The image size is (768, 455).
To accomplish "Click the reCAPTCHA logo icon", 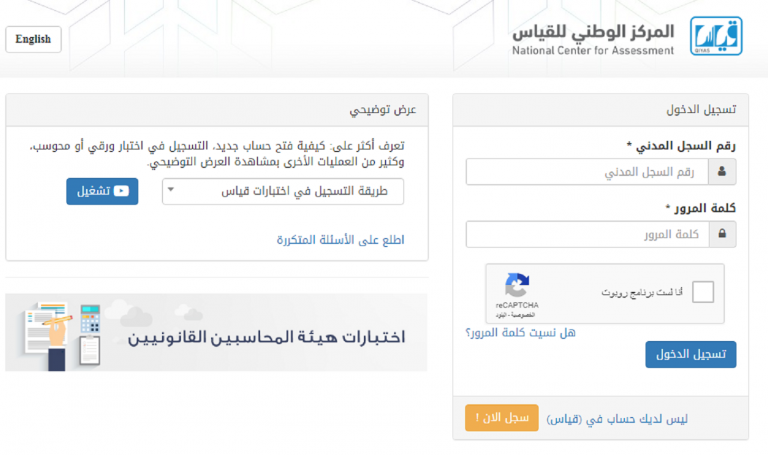I will point(517,285).
